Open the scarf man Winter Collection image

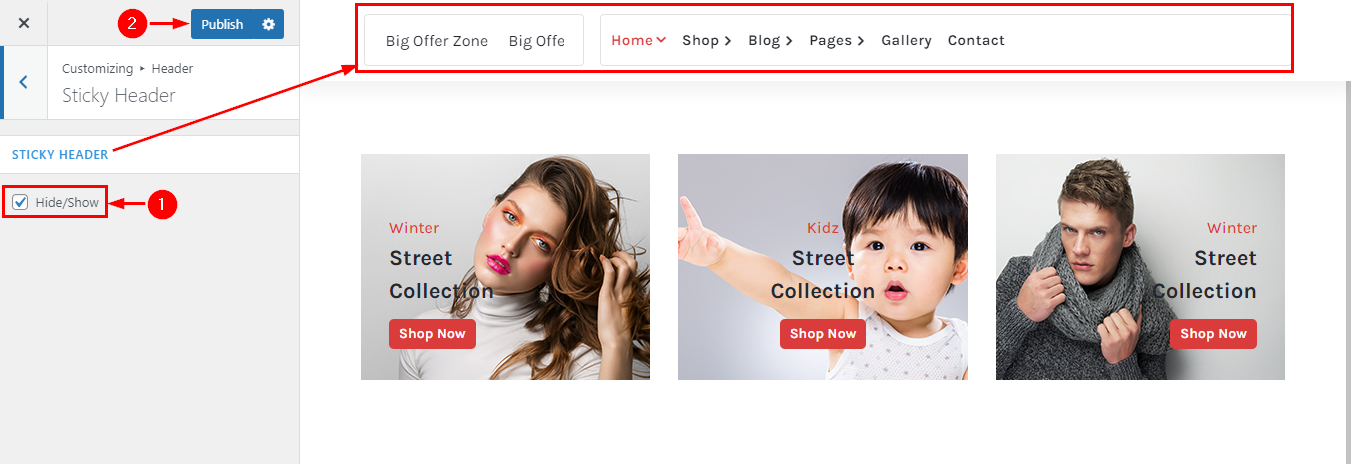(1140, 267)
